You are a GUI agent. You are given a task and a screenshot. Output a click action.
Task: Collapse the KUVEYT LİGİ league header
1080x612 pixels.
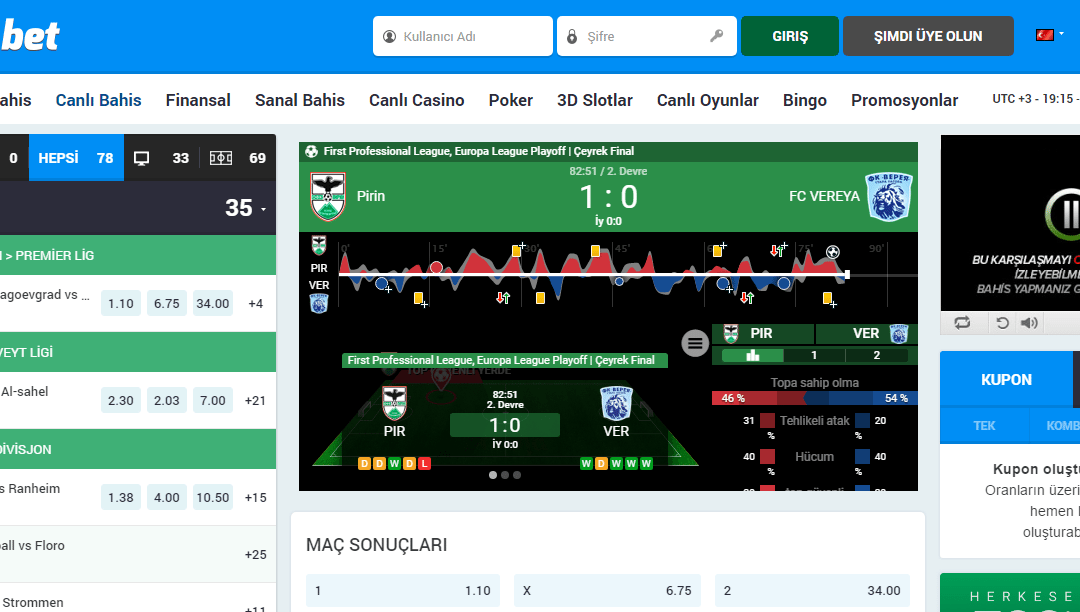[138, 352]
